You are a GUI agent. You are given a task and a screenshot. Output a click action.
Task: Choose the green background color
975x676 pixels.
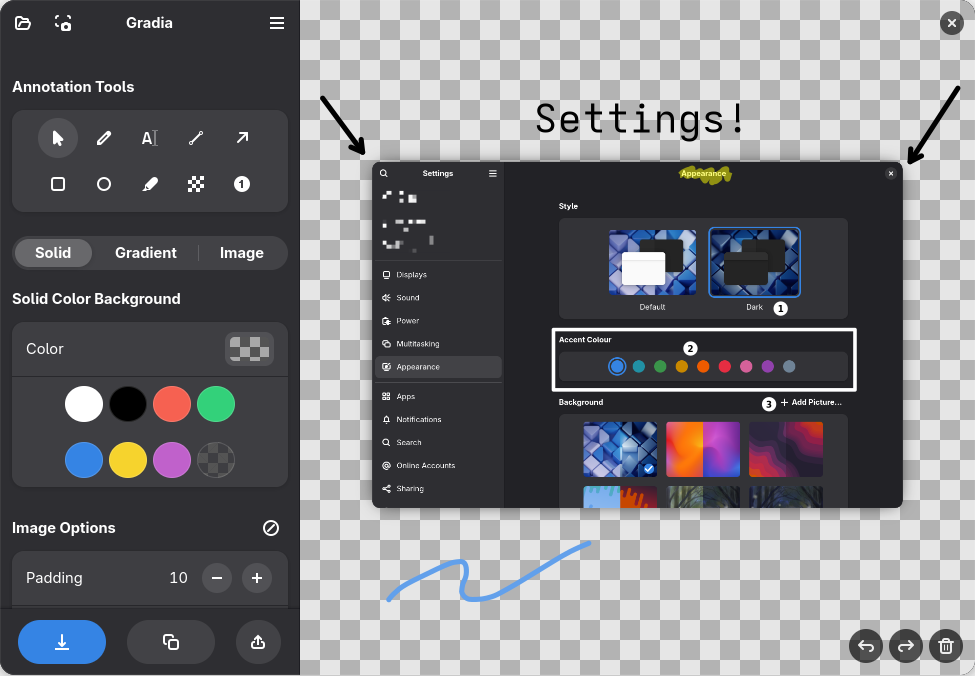[x=216, y=404]
